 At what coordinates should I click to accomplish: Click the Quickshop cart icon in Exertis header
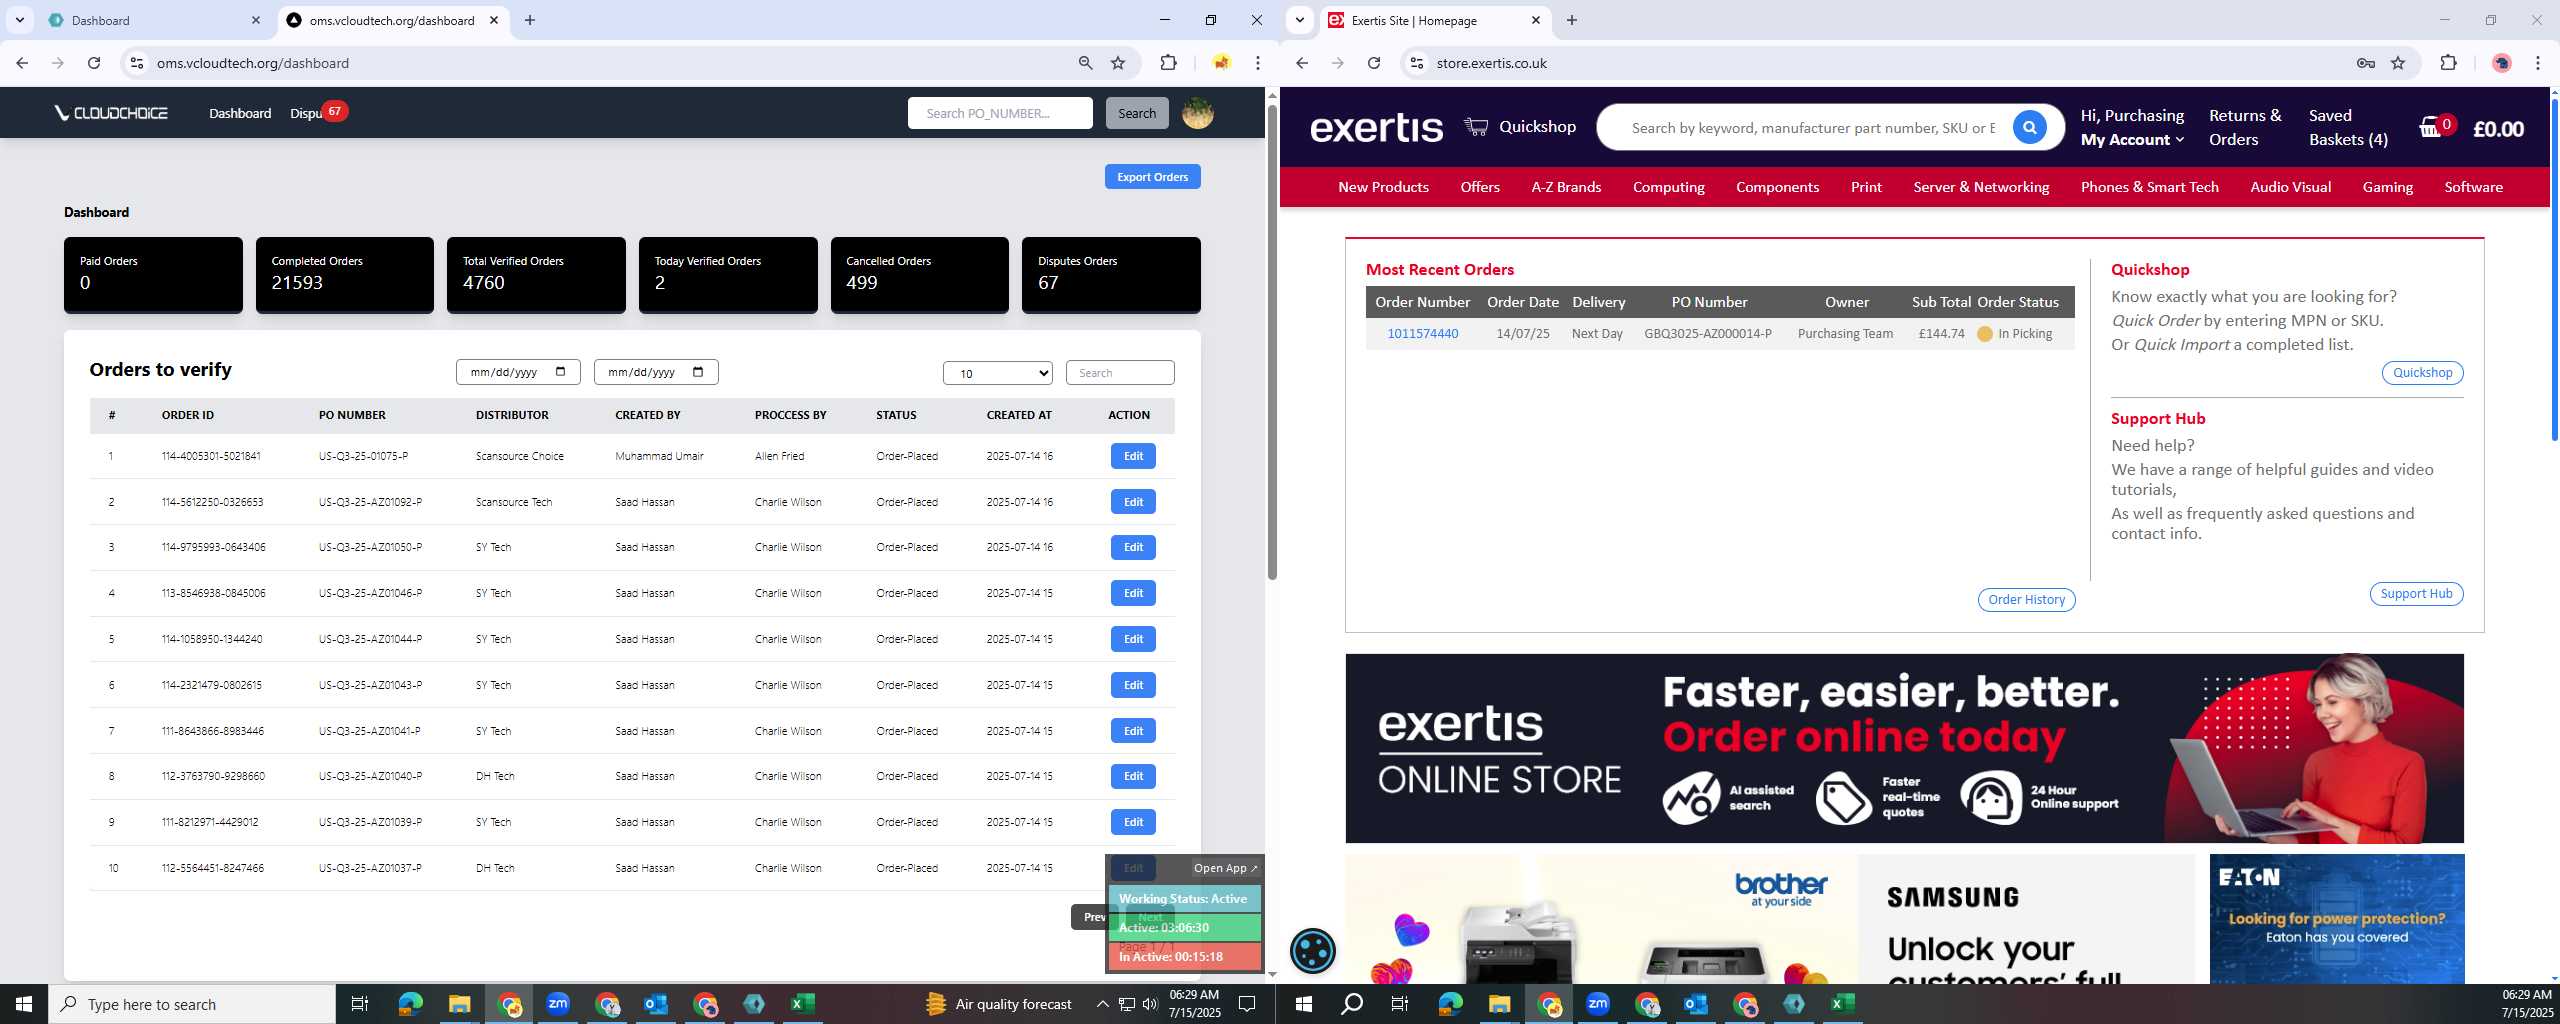(x=1476, y=126)
